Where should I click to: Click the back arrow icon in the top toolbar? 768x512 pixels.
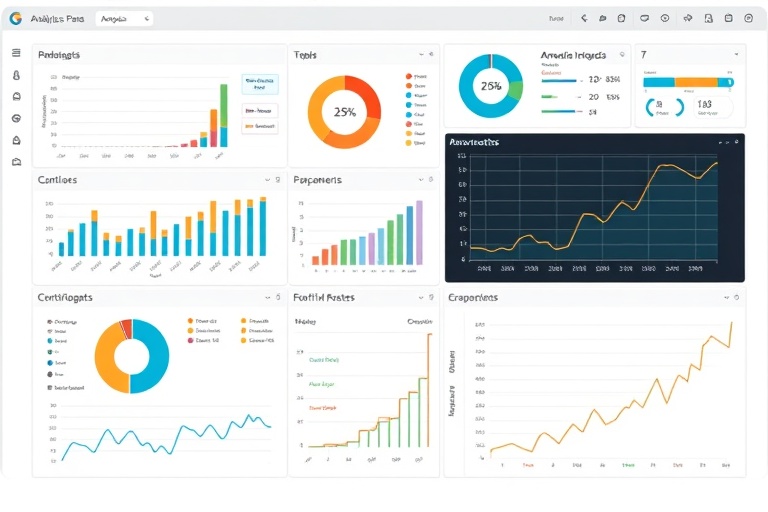584,18
